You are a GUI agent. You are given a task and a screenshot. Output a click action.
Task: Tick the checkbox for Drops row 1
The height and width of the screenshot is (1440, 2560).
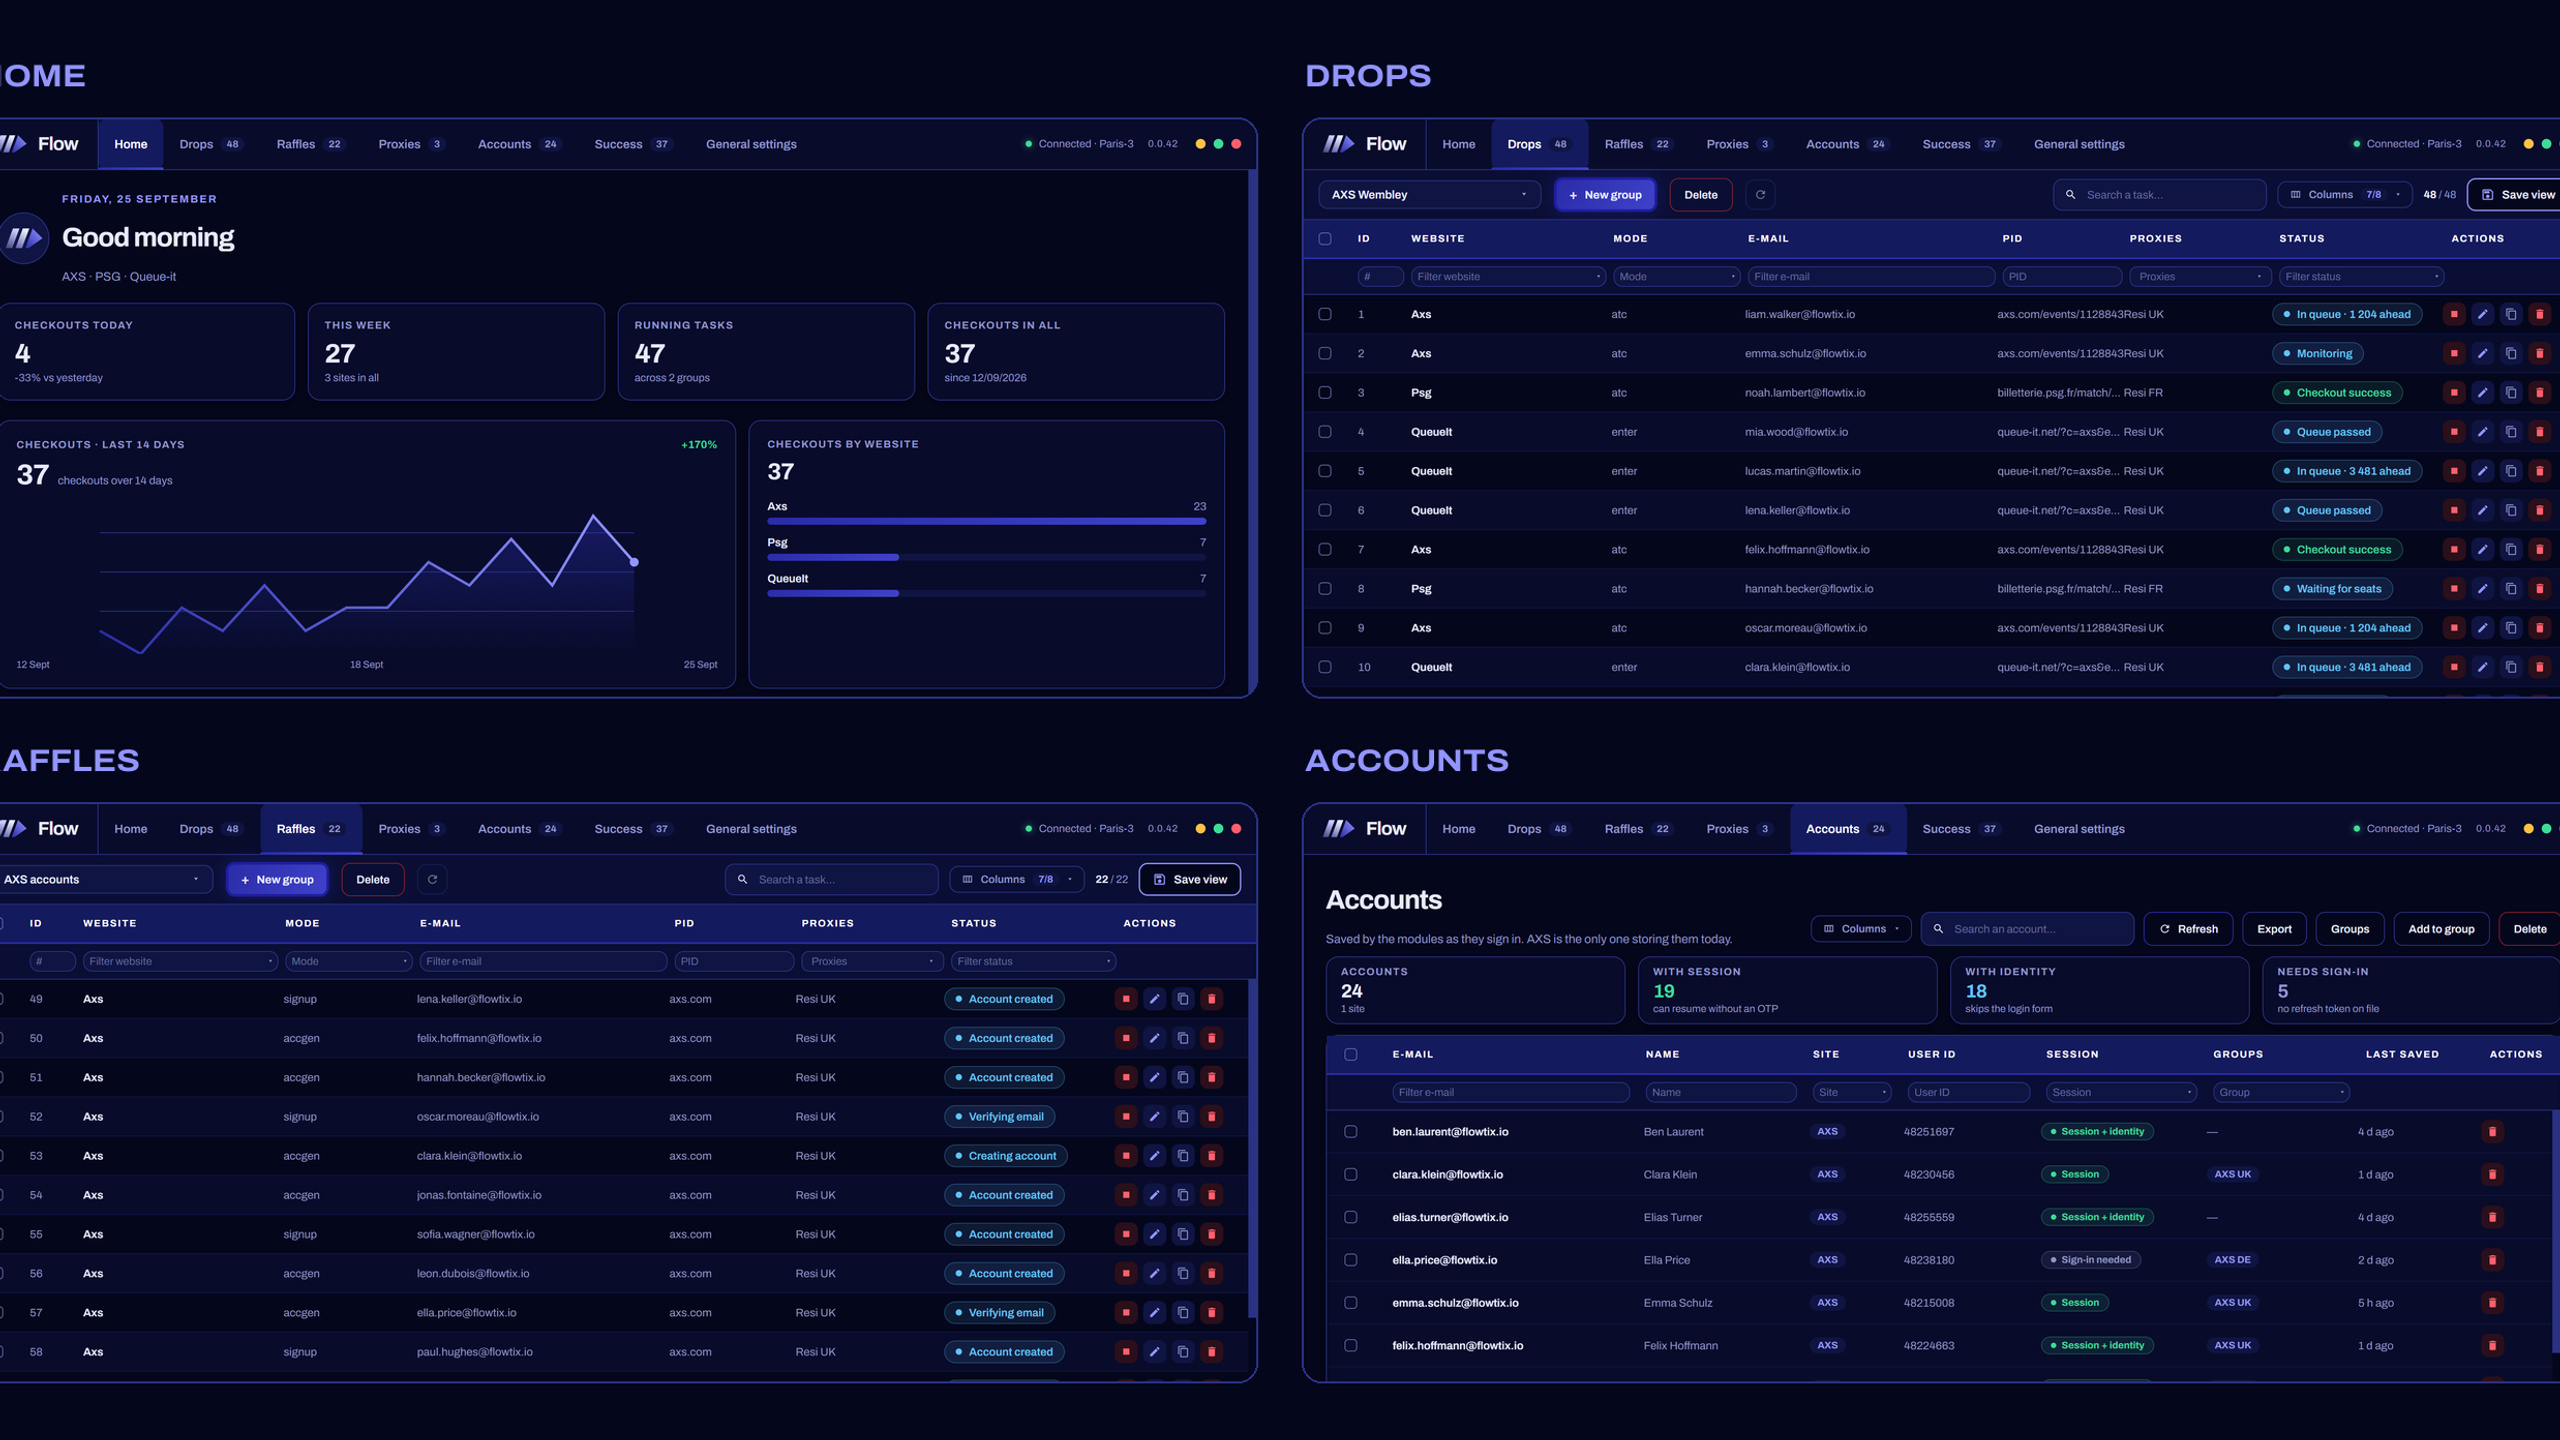1325,314
